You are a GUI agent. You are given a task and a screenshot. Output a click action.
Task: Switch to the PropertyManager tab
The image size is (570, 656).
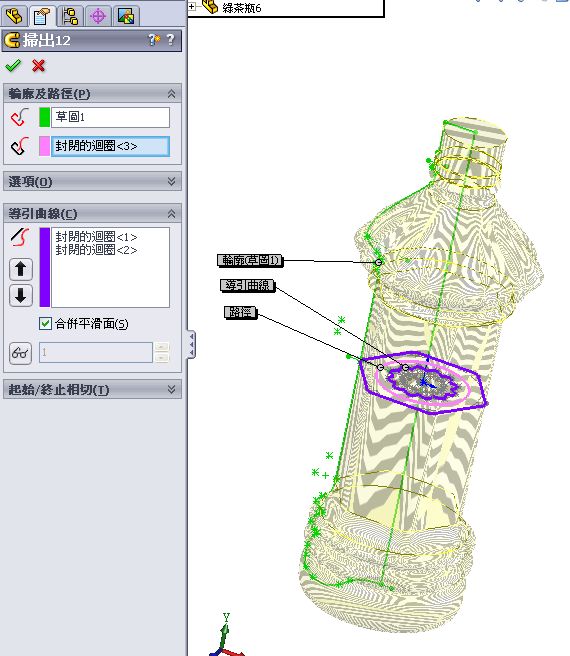42,16
